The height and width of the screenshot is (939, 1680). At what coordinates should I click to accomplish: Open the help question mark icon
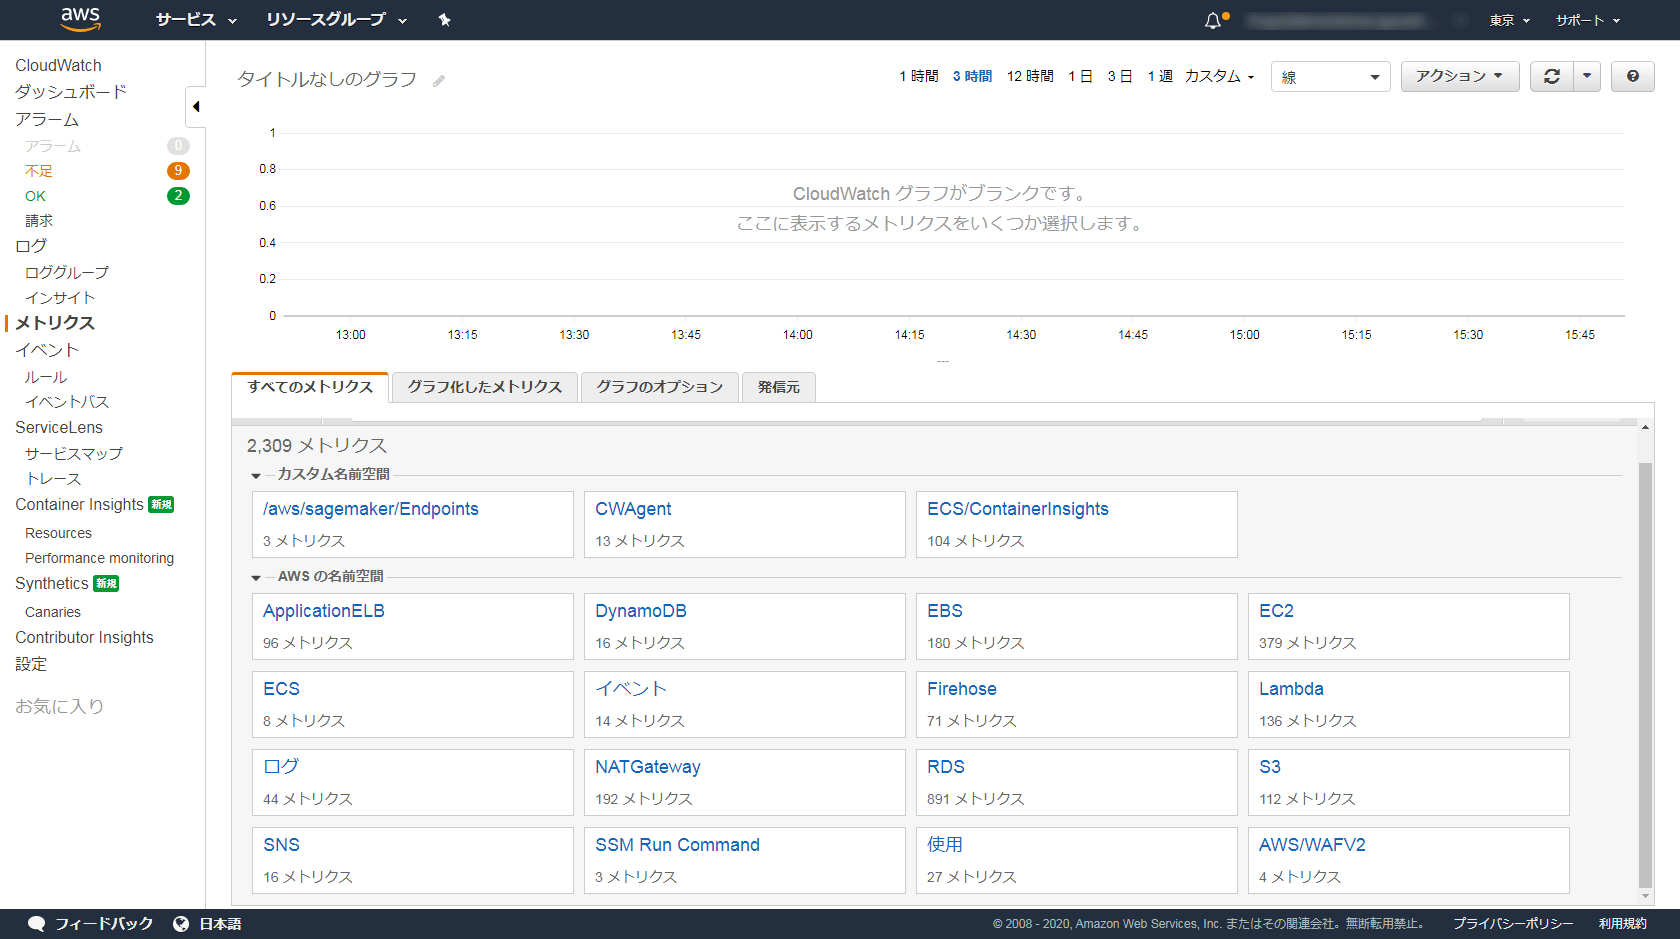click(1633, 76)
